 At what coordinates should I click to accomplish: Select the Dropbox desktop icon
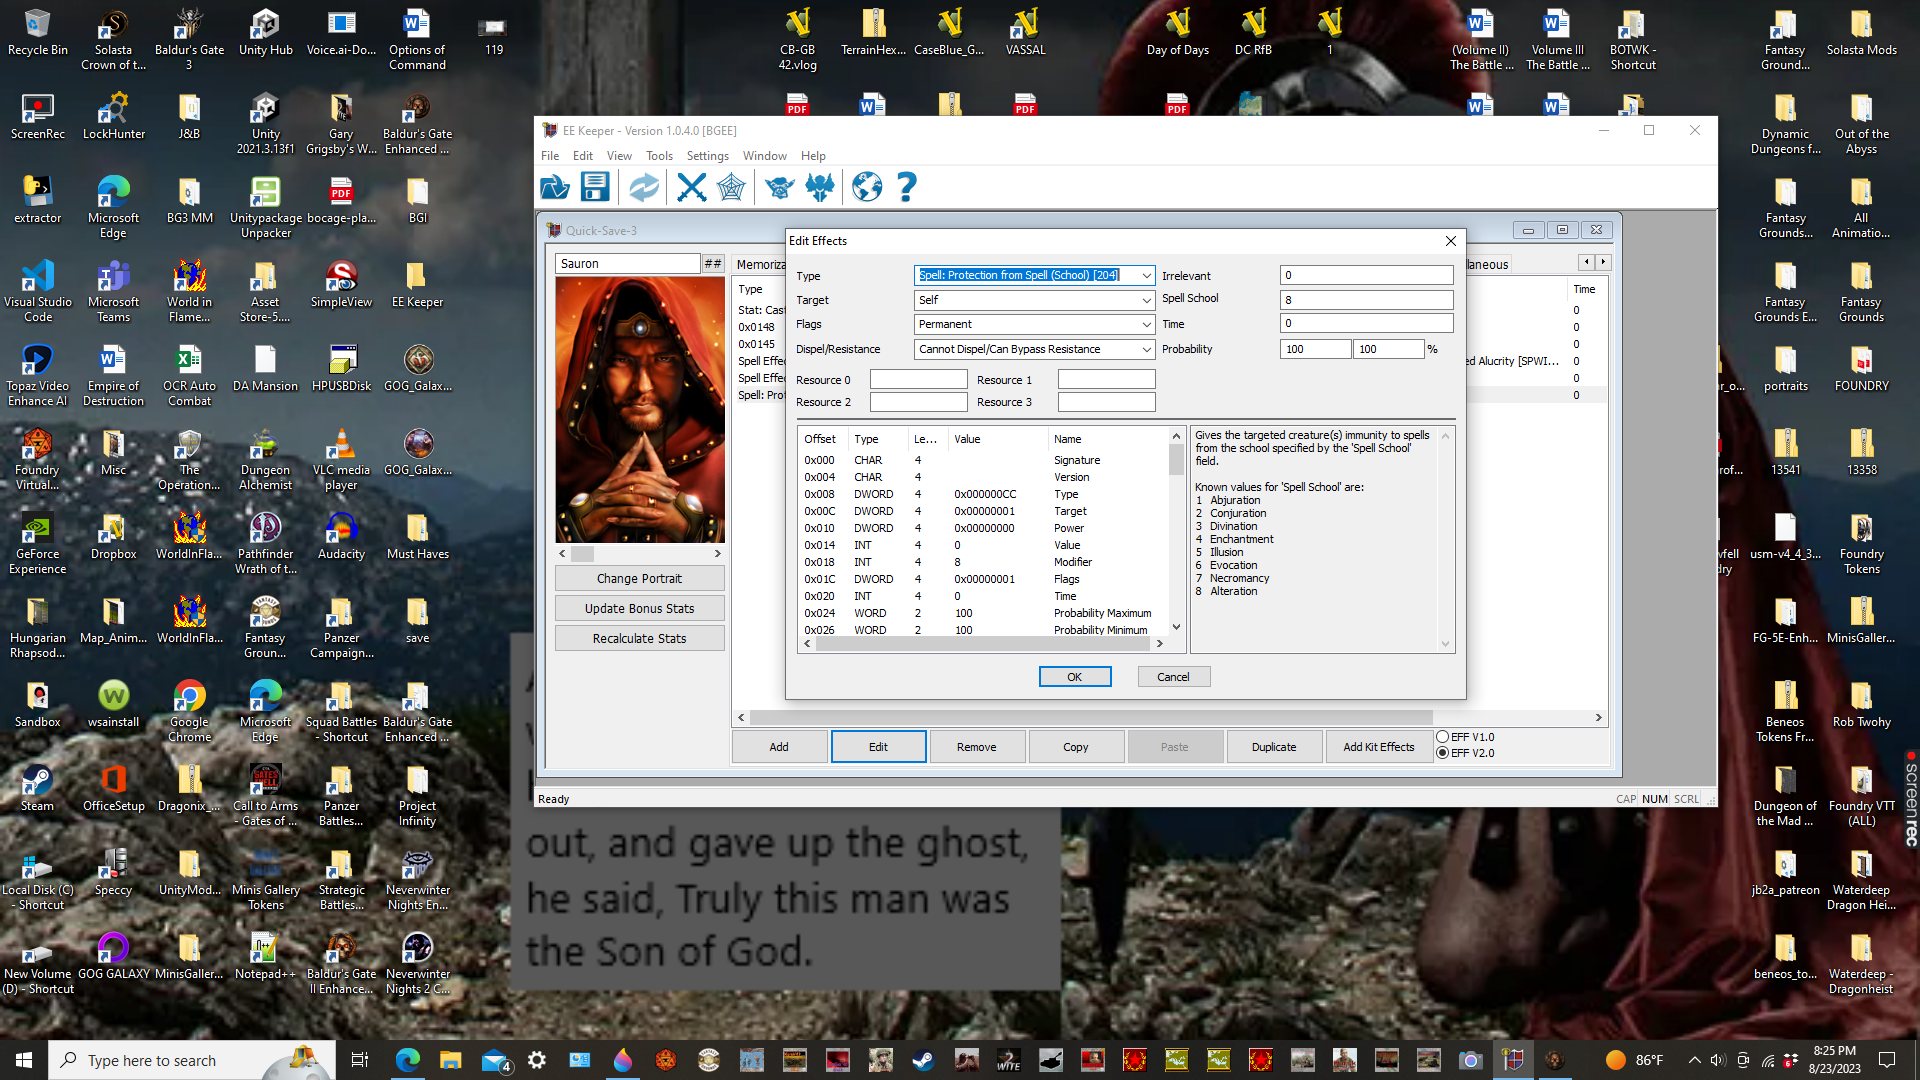pyautogui.click(x=113, y=537)
